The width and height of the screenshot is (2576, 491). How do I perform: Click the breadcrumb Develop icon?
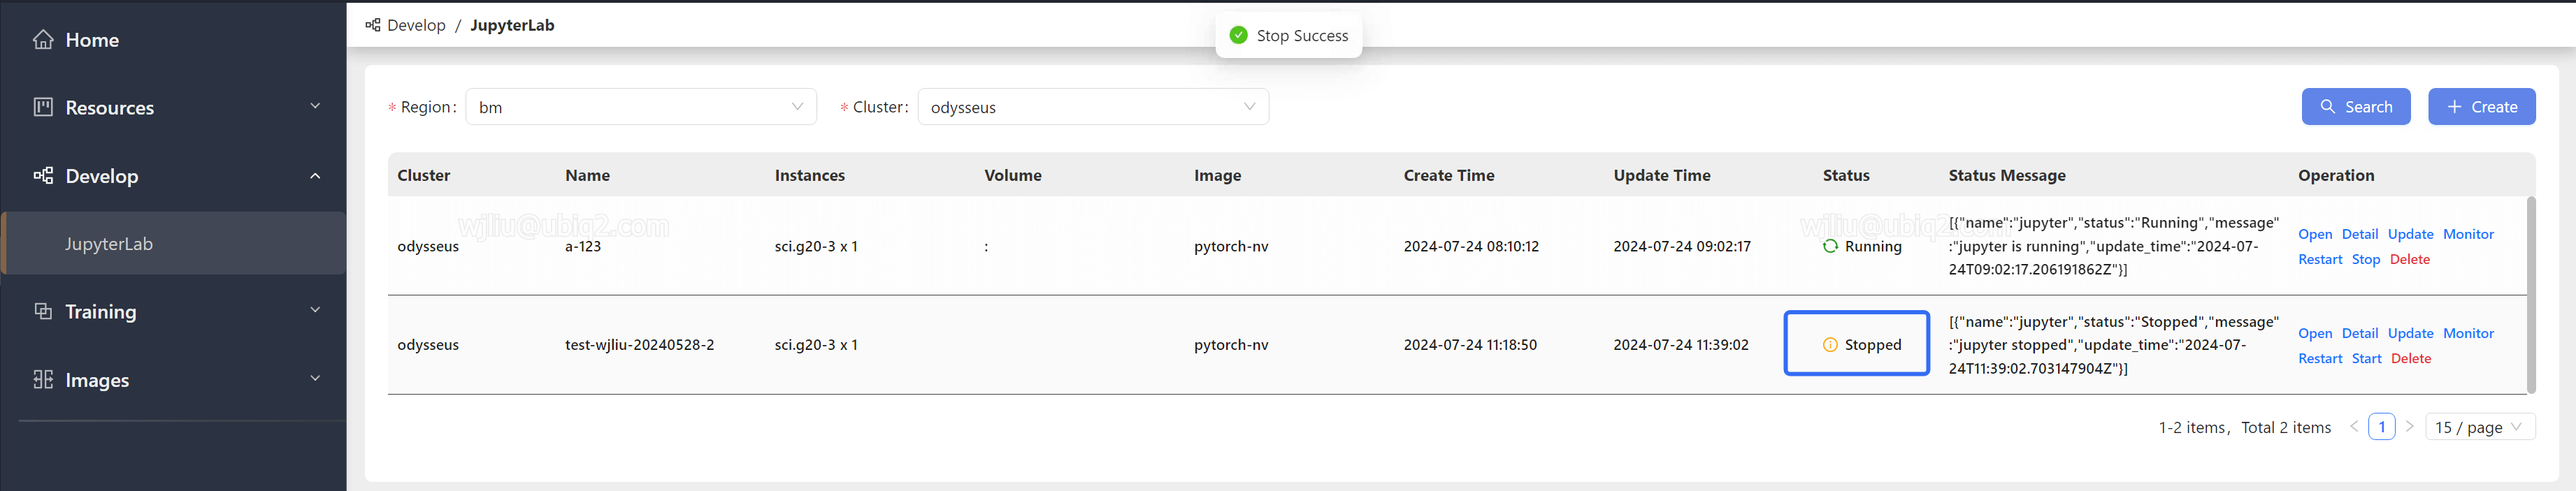click(x=373, y=25)
